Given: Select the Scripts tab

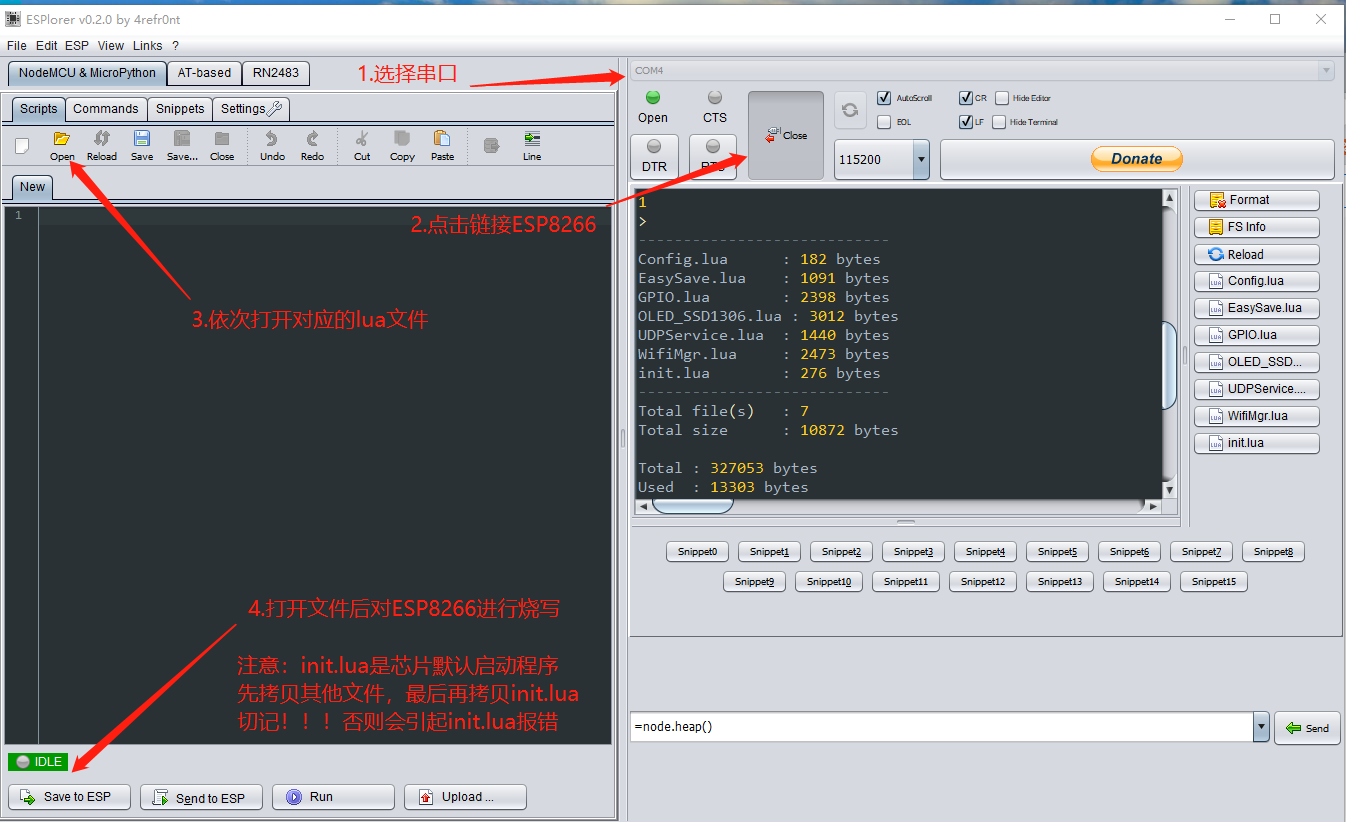Looking at the screenshot, I should pyautogui.click(x=39, y=109).
